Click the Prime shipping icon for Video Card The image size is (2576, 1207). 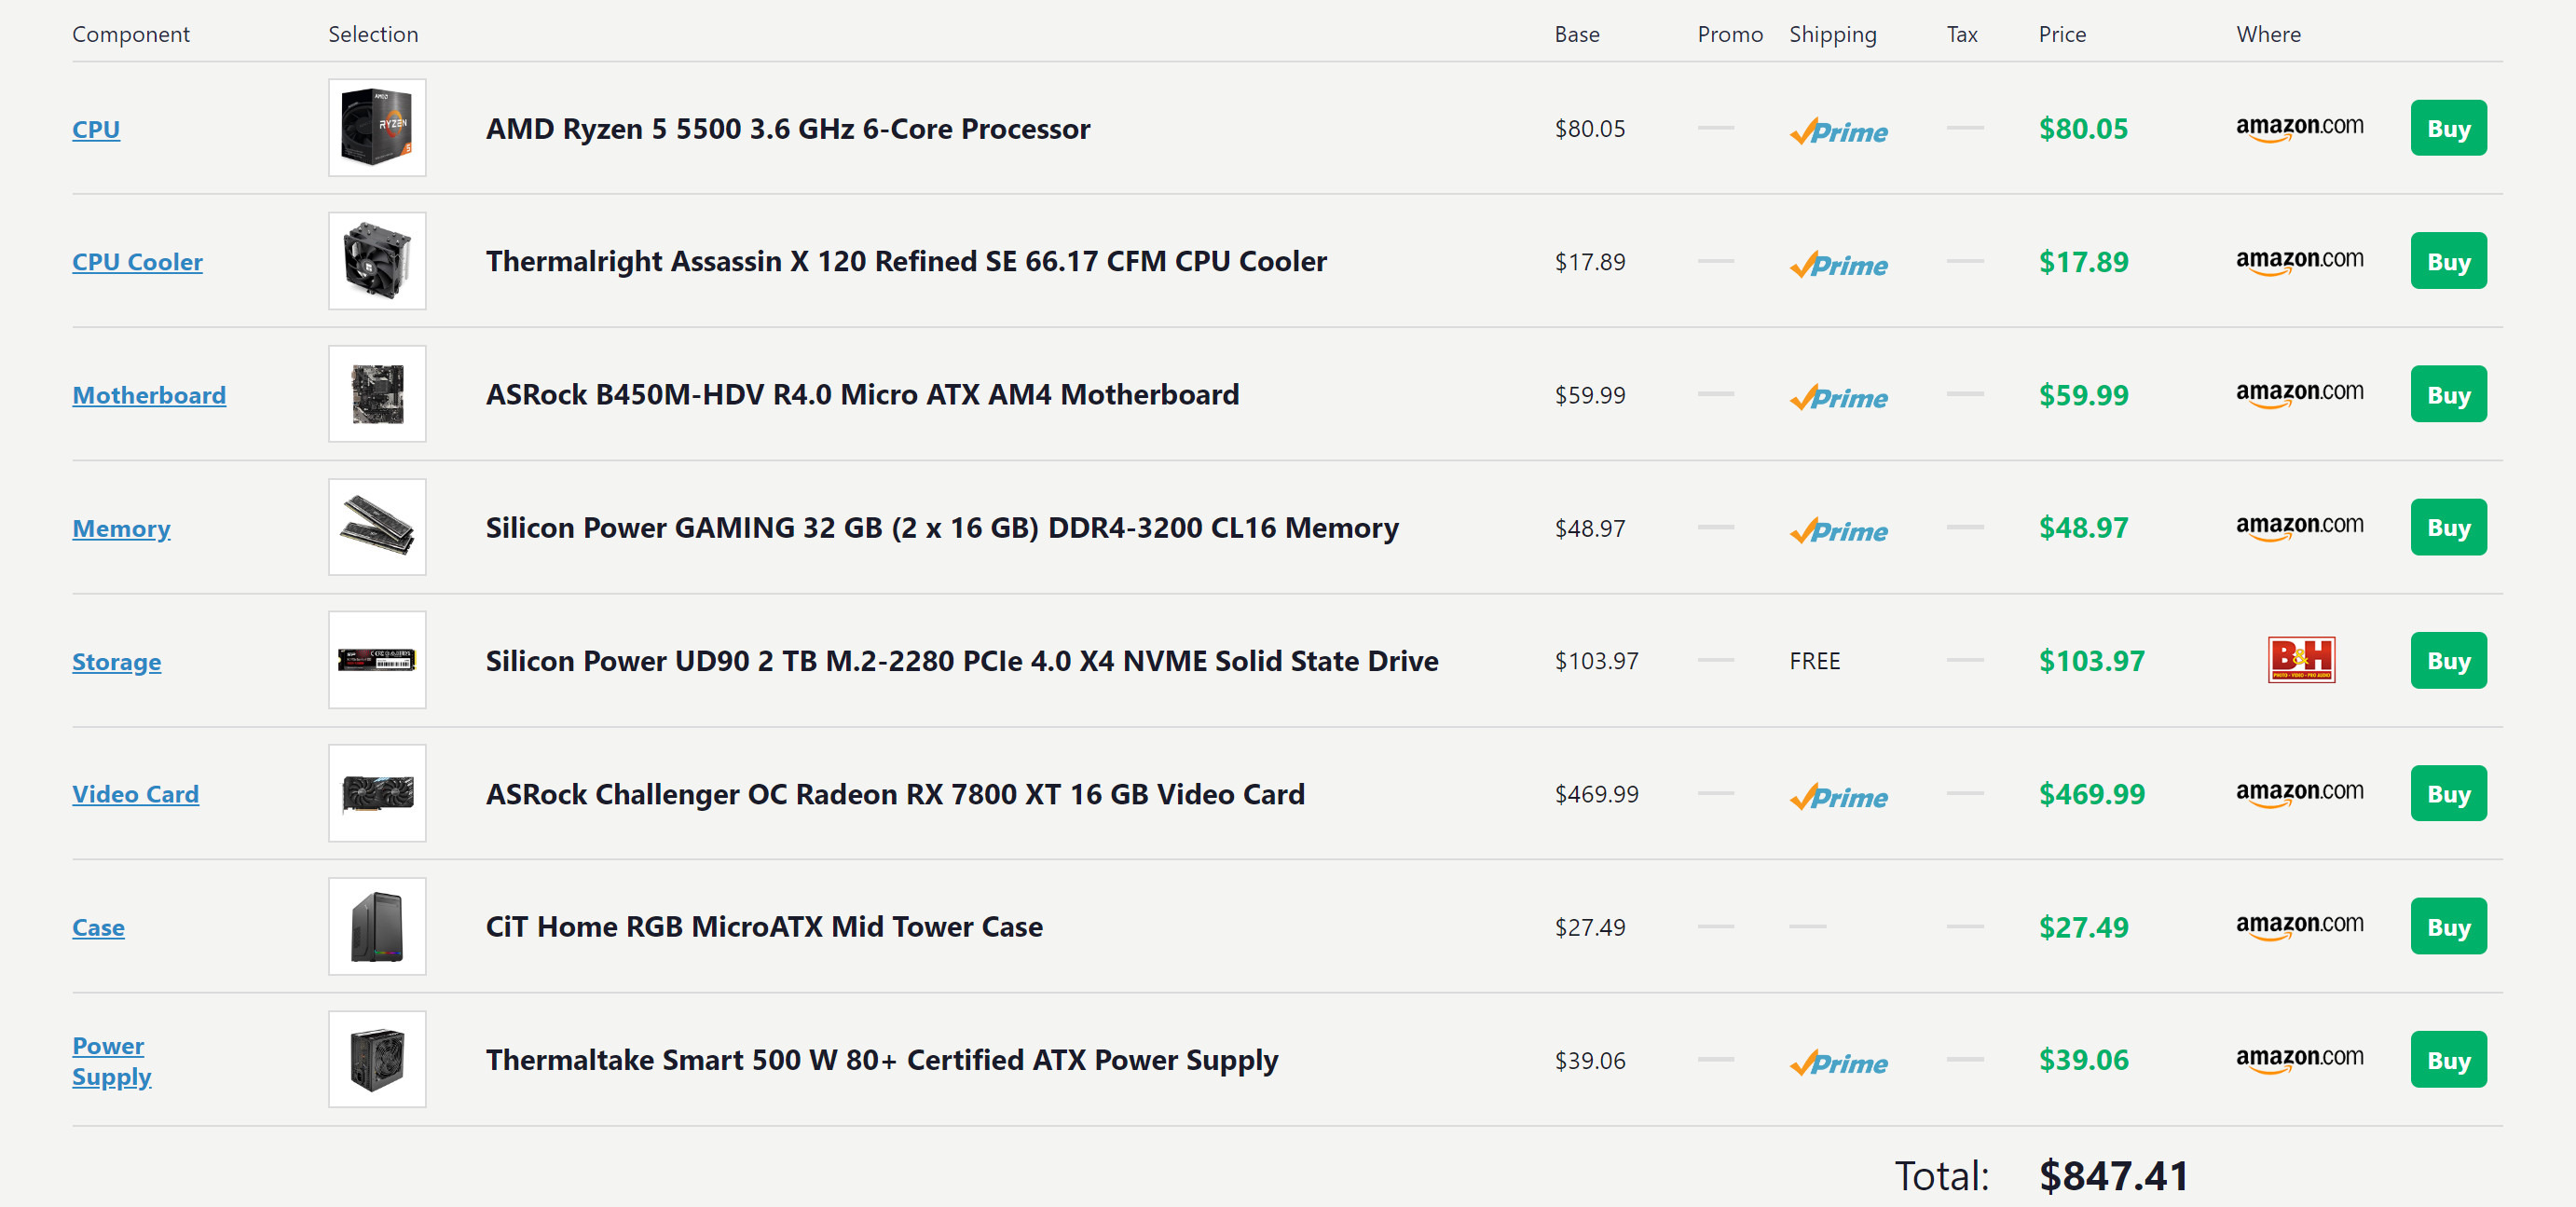tap(1838, 796)
